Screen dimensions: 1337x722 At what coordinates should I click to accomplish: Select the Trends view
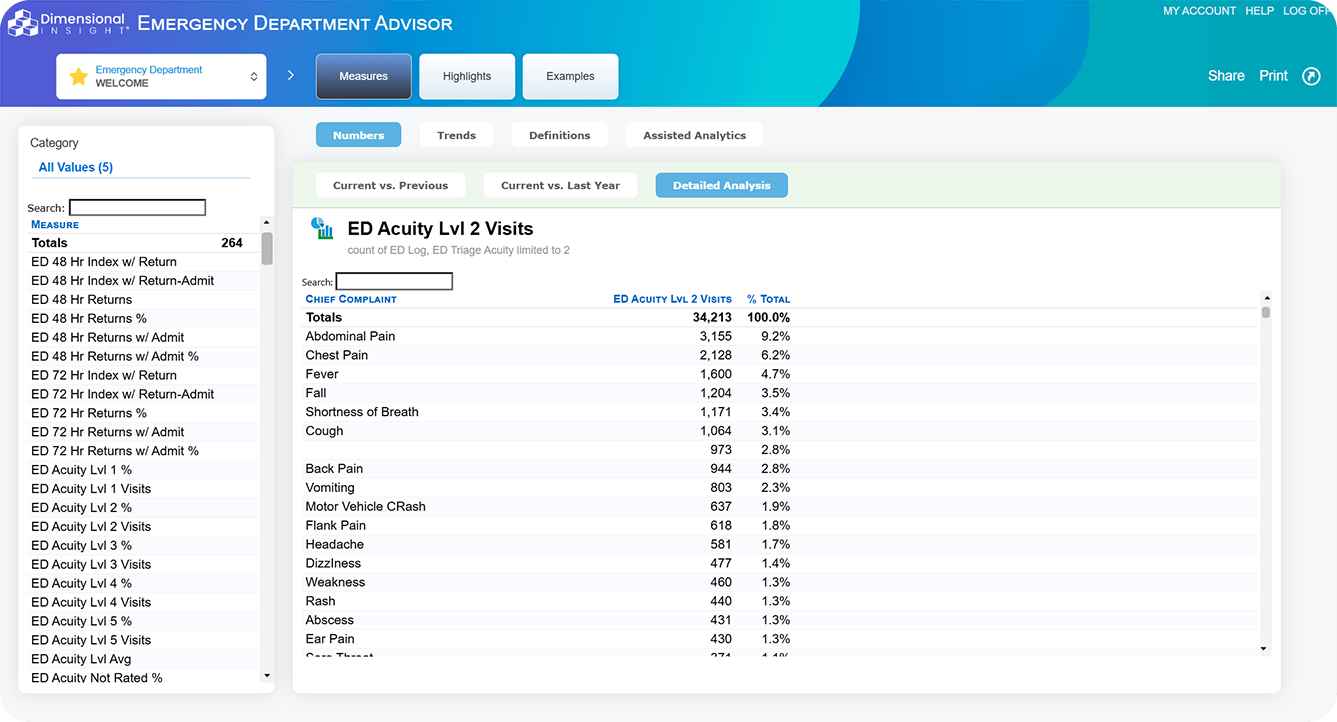(456, 135)
